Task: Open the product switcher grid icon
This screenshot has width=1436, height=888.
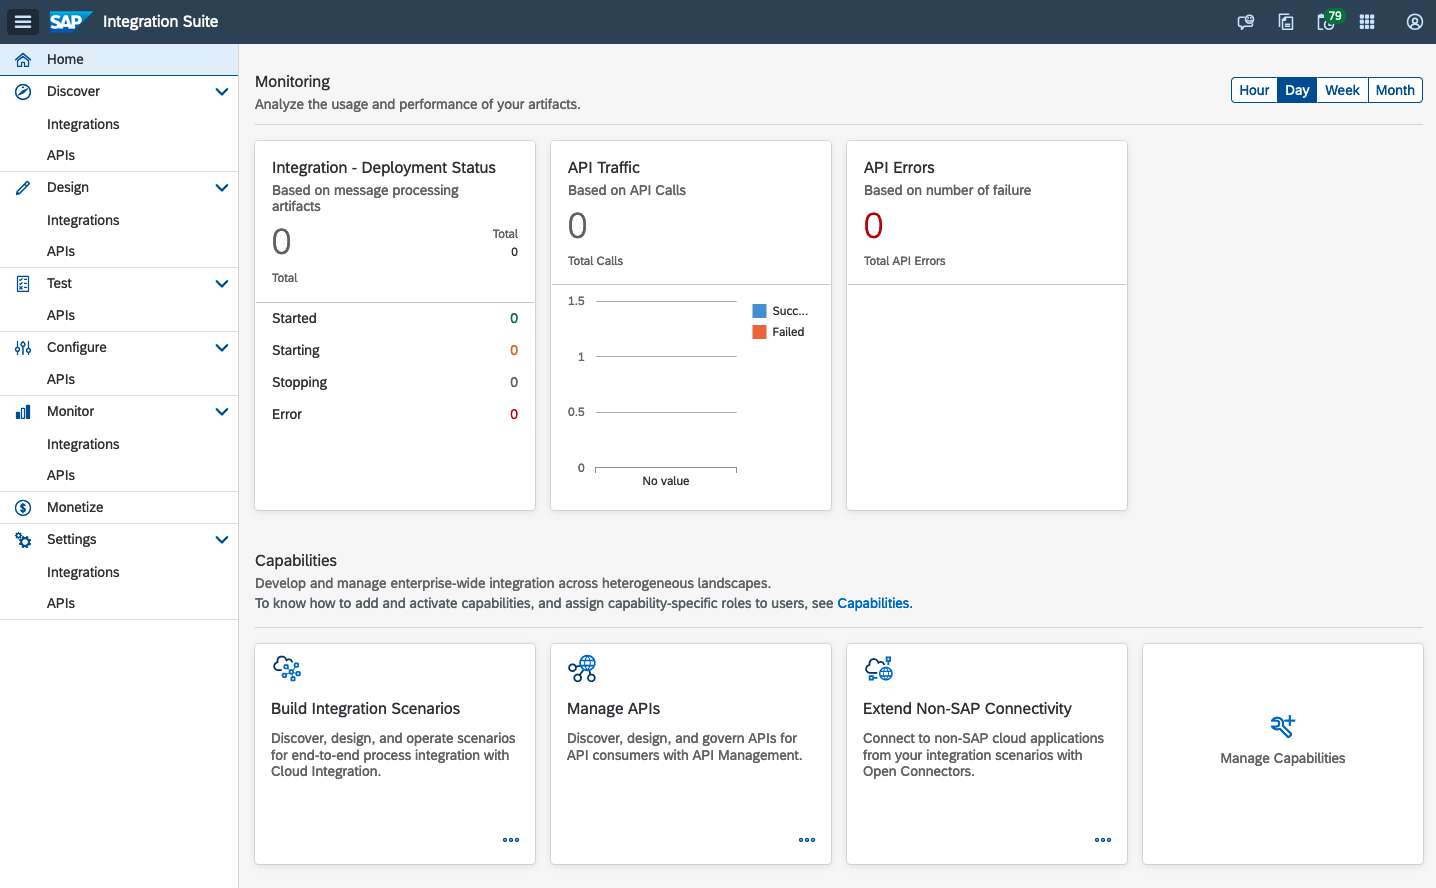Action: [x=1367, y=21]
